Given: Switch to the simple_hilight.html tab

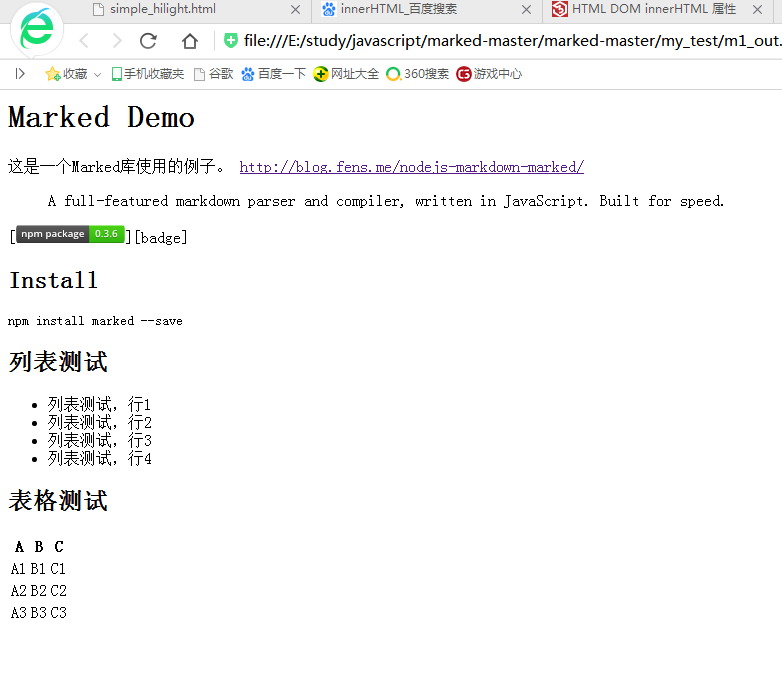Looking at the screenshot, I should (162, 9).
